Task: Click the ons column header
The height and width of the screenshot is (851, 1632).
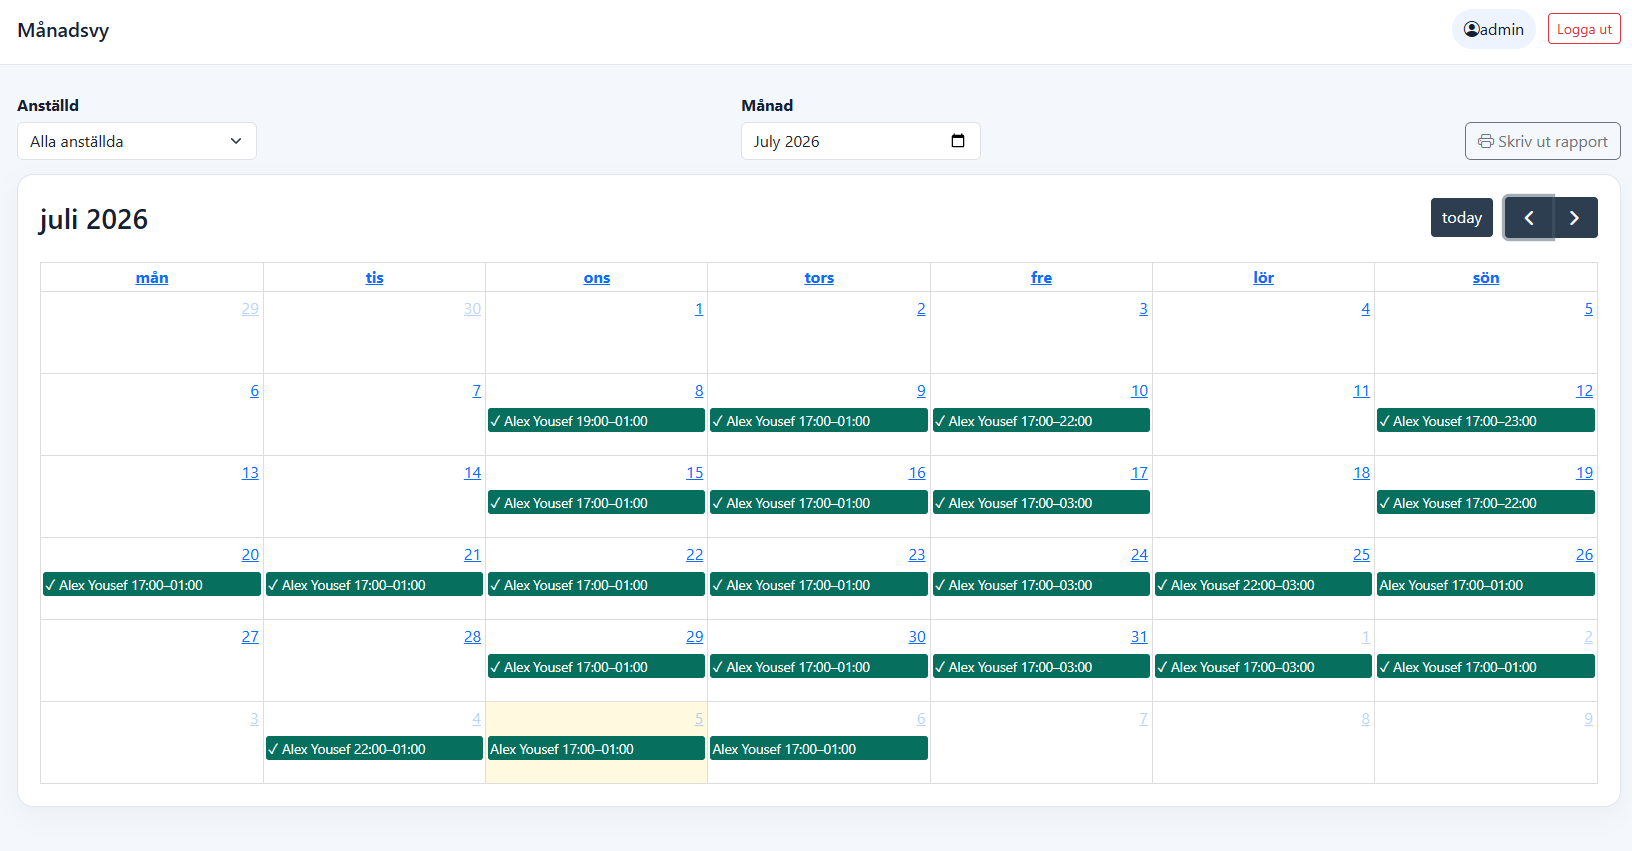Action: pyautogui.click(x=597, y=278)
